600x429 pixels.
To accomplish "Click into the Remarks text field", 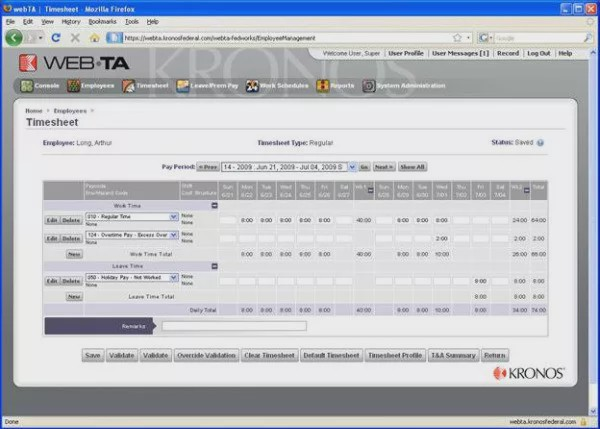I will coord(234,326).
